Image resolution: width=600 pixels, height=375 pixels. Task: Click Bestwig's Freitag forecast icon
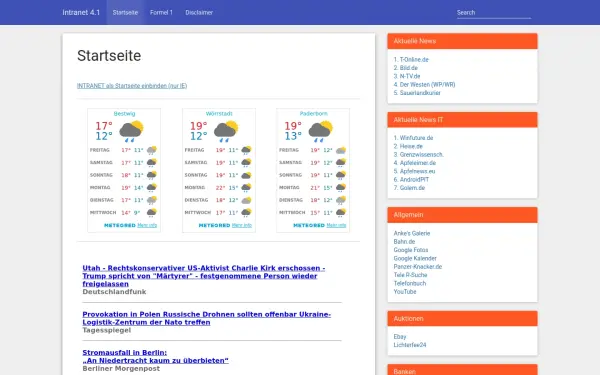pyautogui.click(x=152, y=150)
